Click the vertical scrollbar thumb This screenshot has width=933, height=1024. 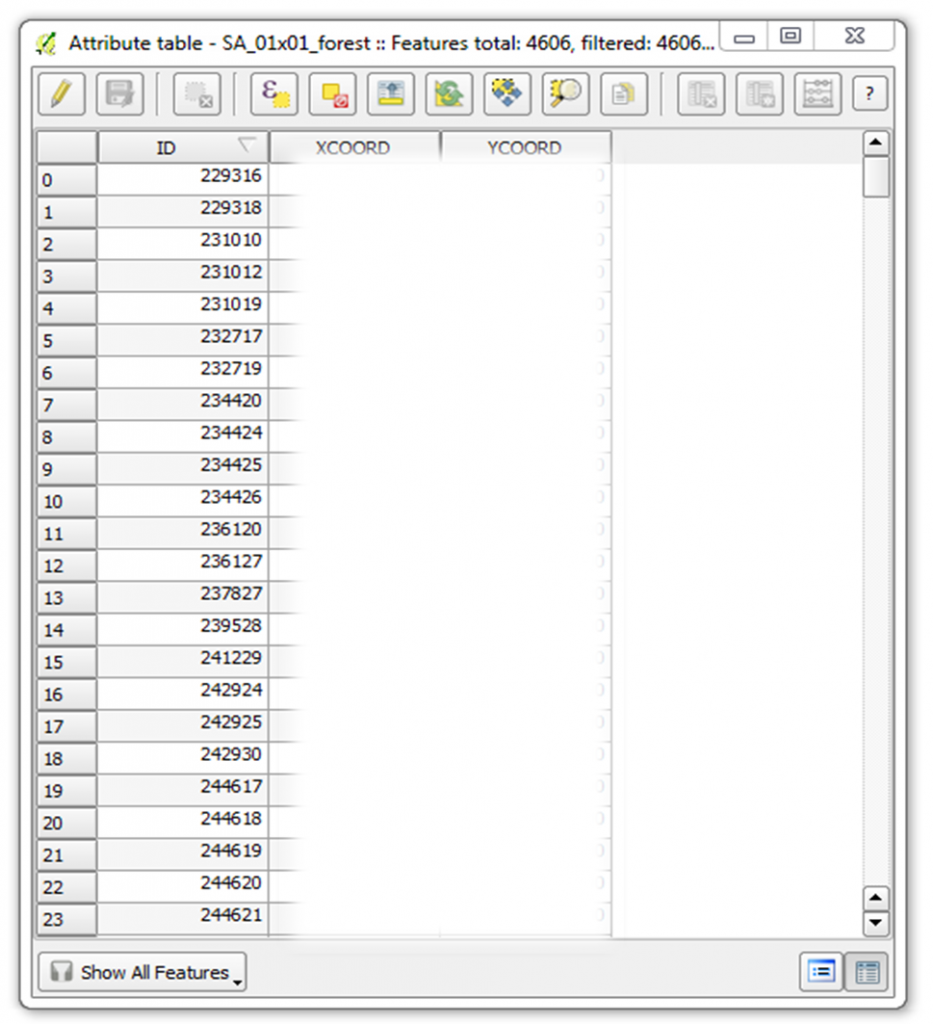pyautogui.click(x=876, y=176)
